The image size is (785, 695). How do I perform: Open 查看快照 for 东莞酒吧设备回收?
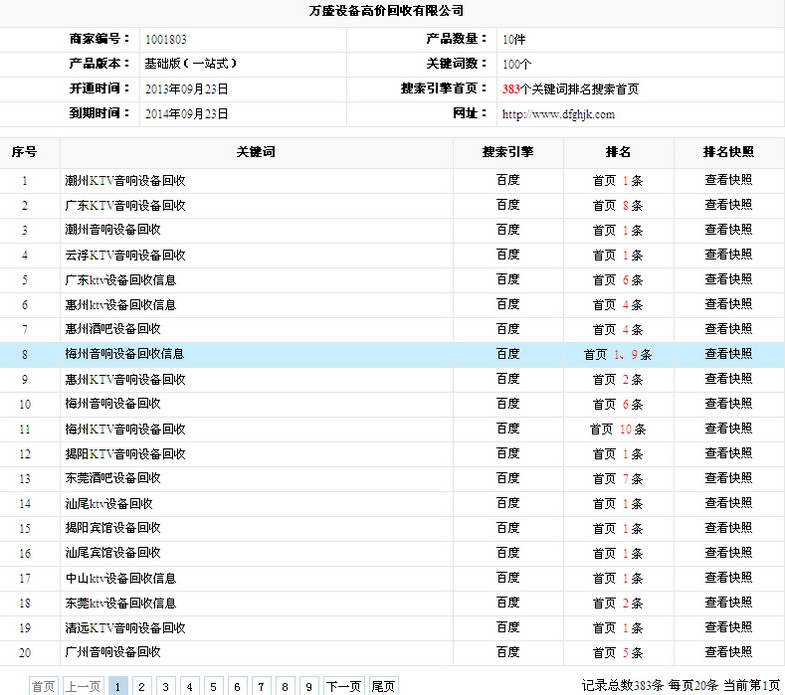coord(728,479)
